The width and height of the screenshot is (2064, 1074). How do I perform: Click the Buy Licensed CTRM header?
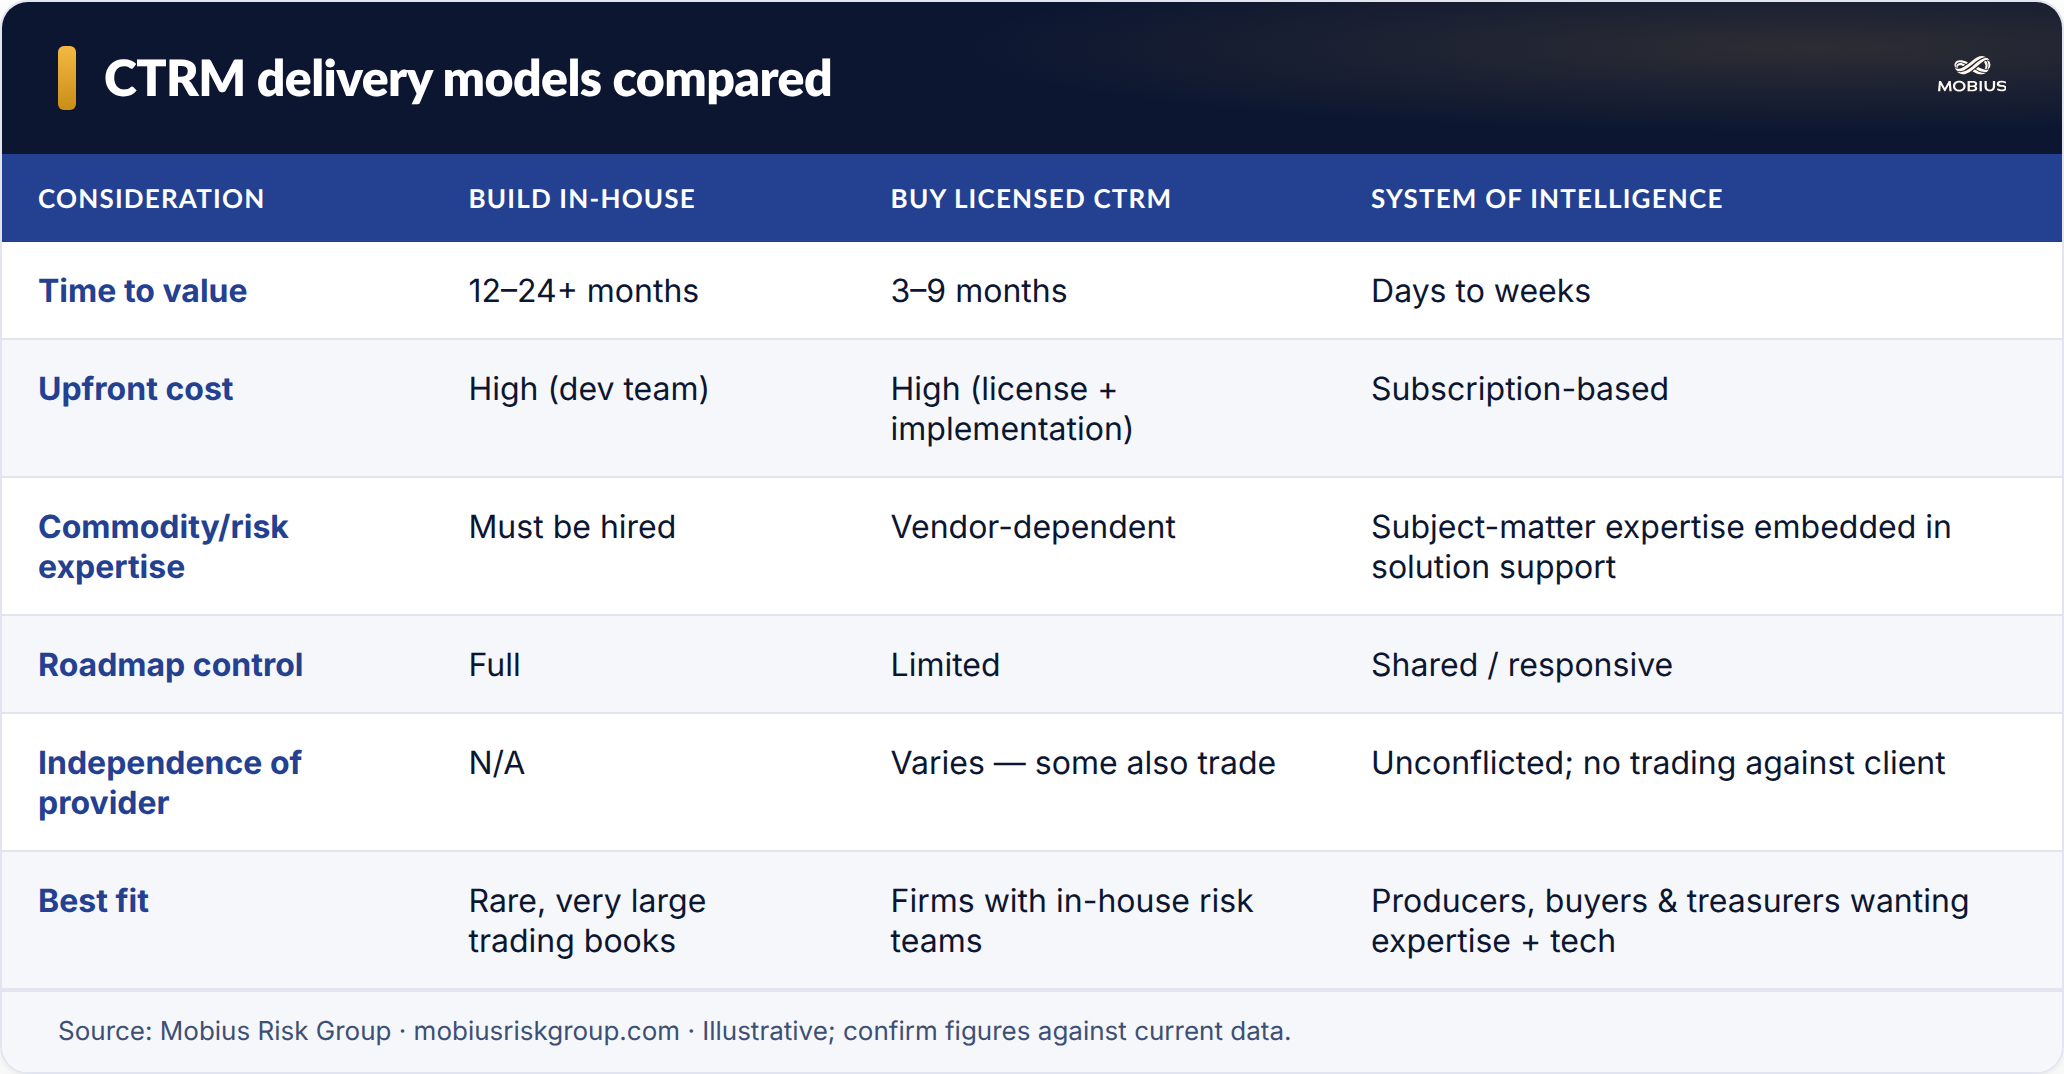(1031, 199)
